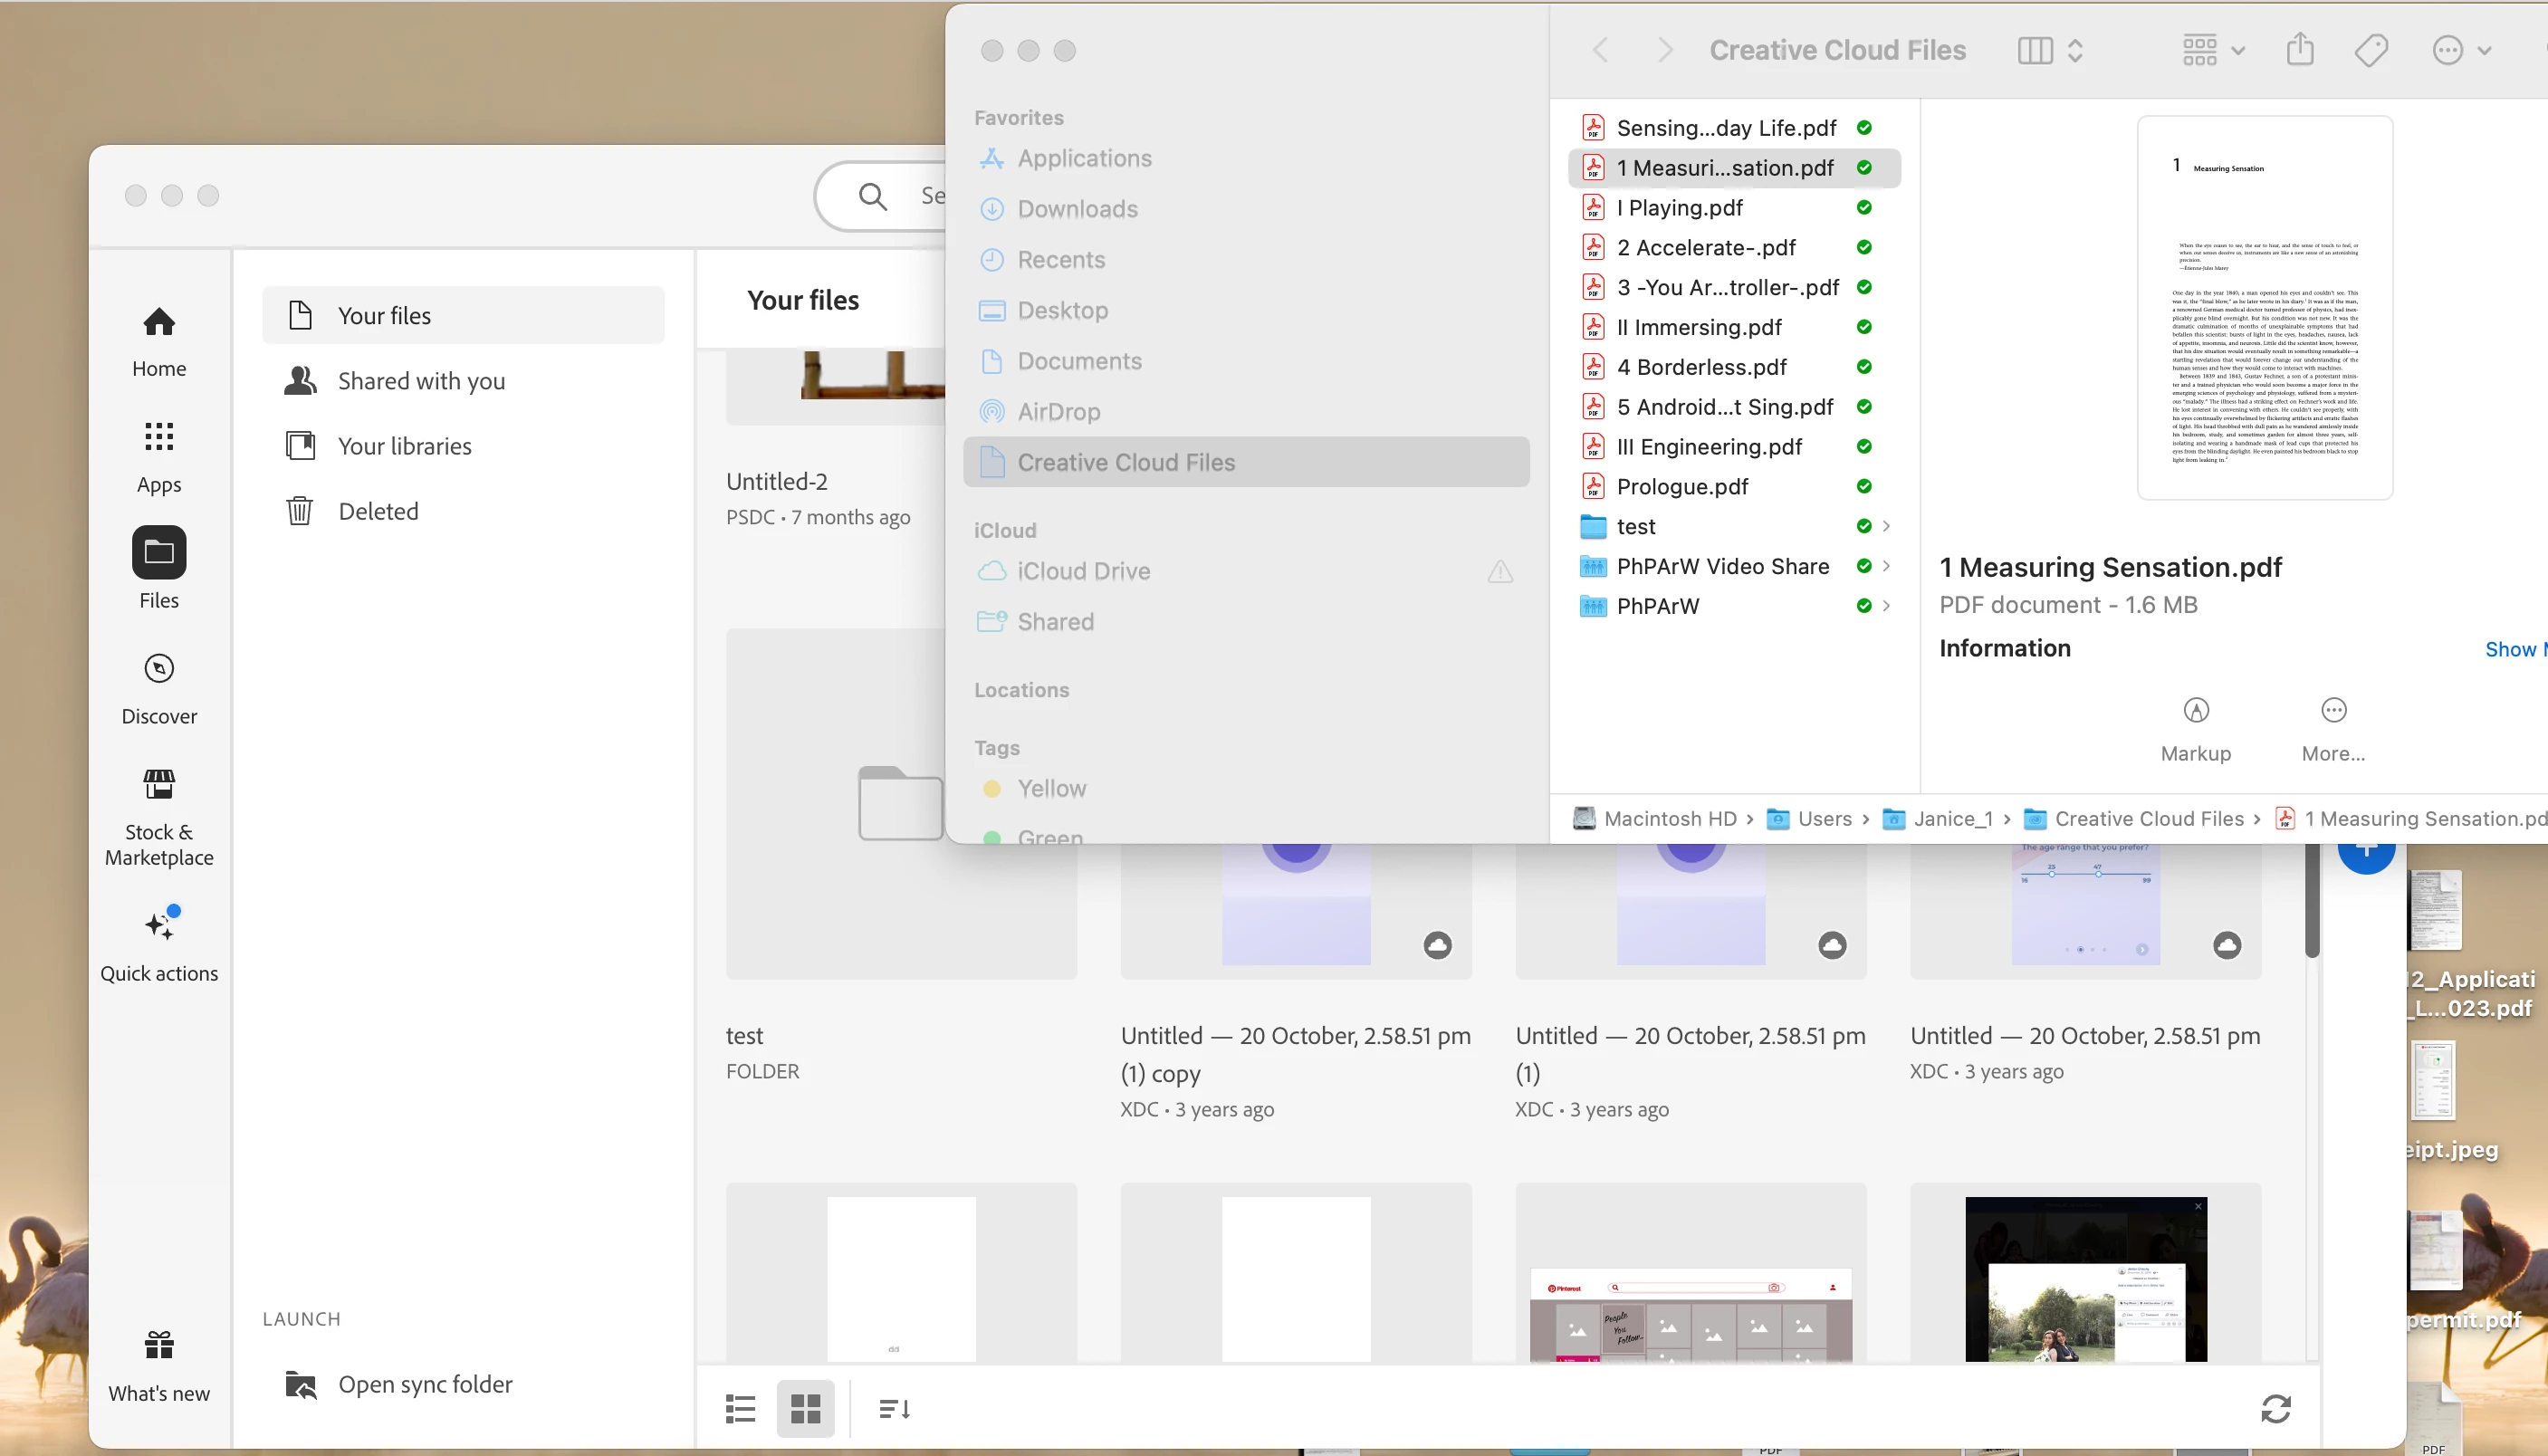Click the refresh sync icon
Viewport: 2548px width, 1456px height.
tap(2275, 1409)
